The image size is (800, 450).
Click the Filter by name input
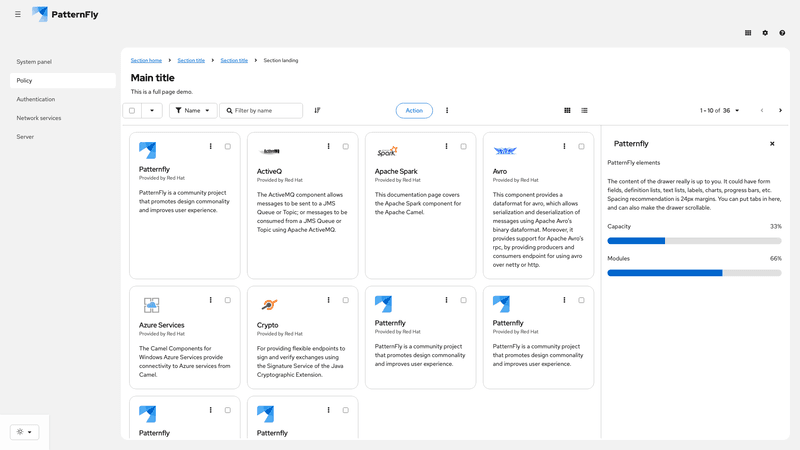(261, 110)
